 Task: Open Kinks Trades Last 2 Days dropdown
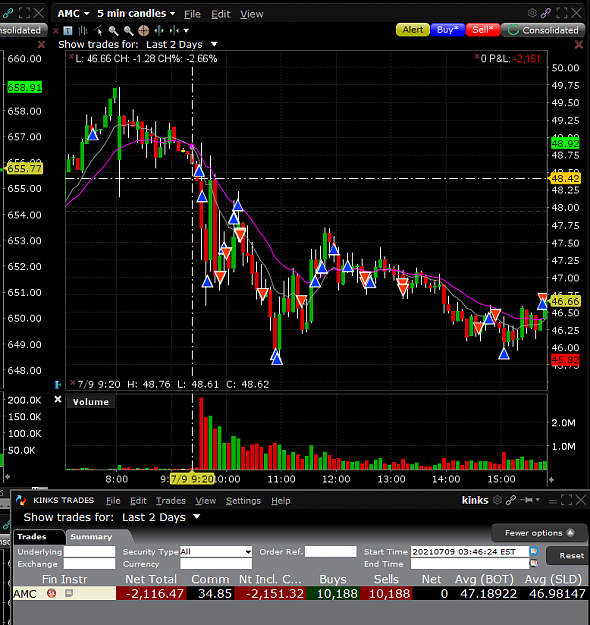tap(161, 517)
